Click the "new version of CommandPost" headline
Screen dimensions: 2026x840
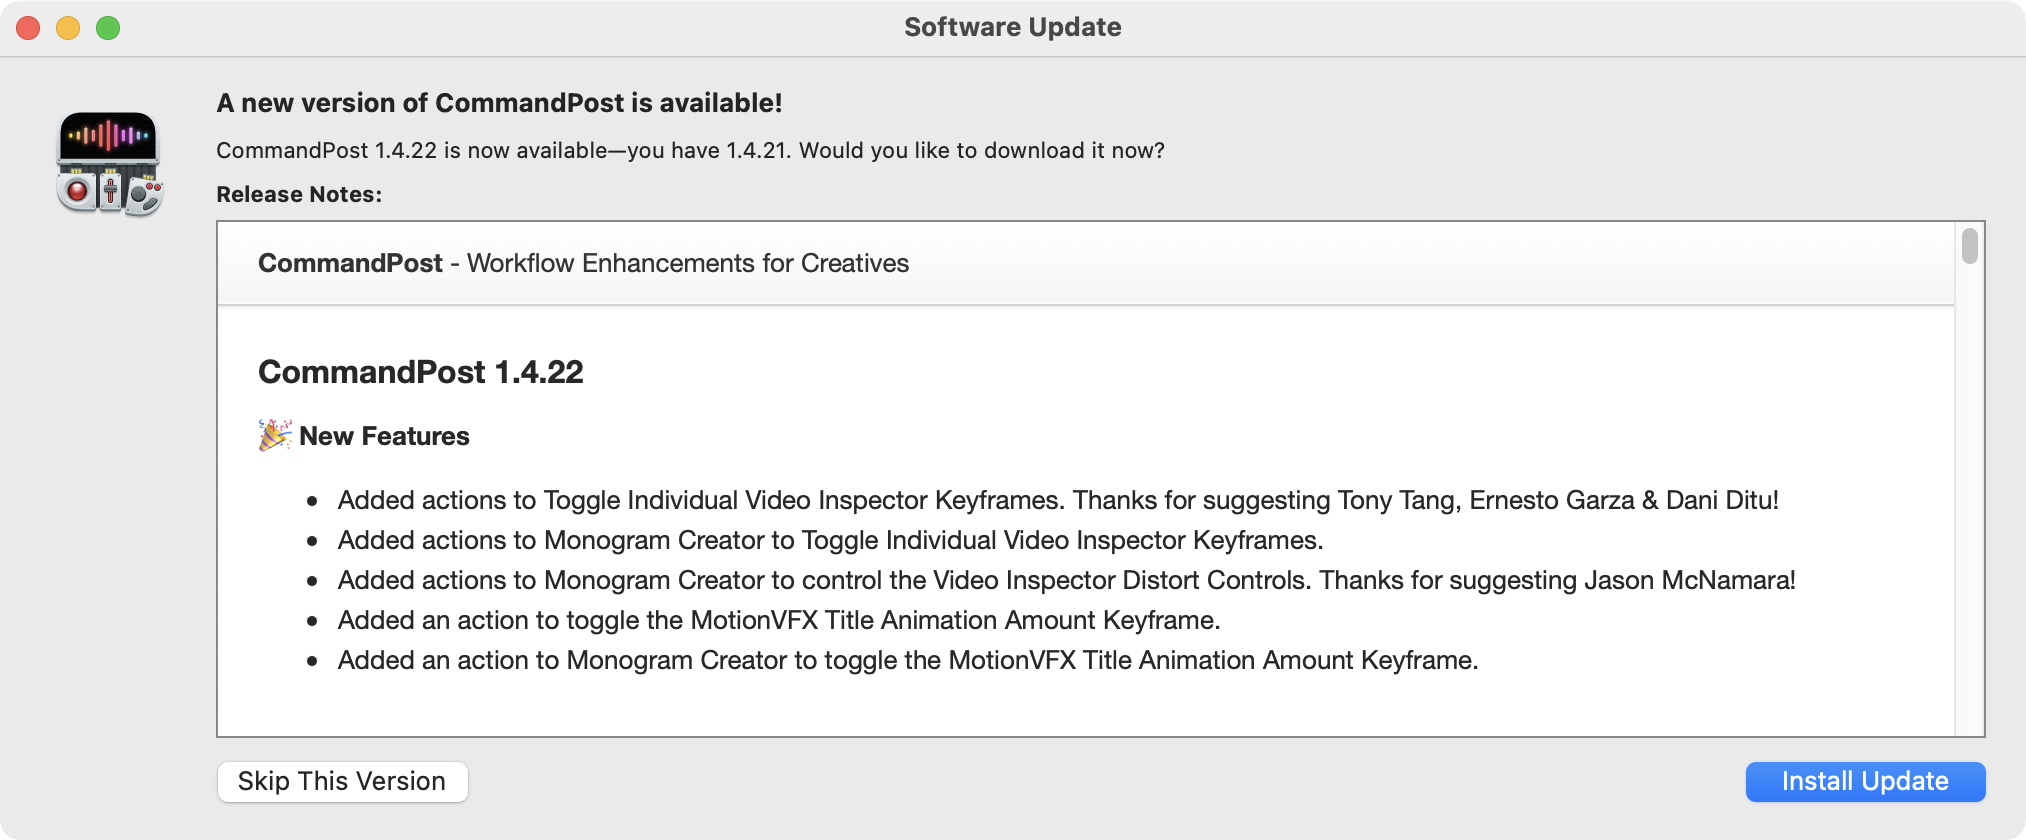point(499,103)
